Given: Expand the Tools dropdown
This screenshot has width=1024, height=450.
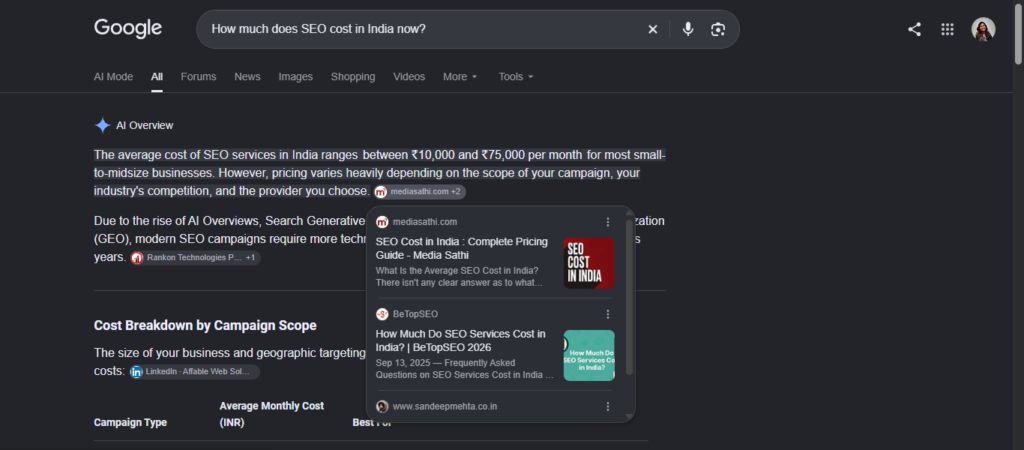Looking at the screenshot, I should tap(517, 76).
